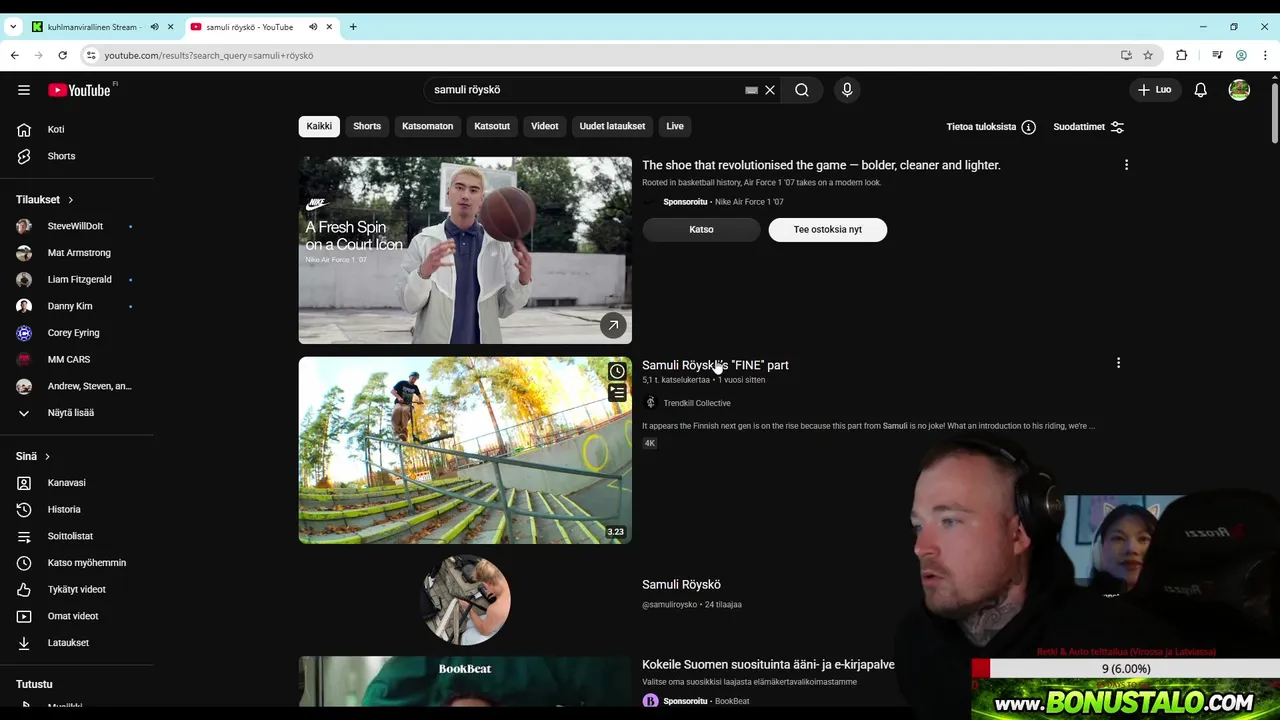Click Tee ostoksia nyt button
1280x720 pixels.
click(x=827, y=229)
